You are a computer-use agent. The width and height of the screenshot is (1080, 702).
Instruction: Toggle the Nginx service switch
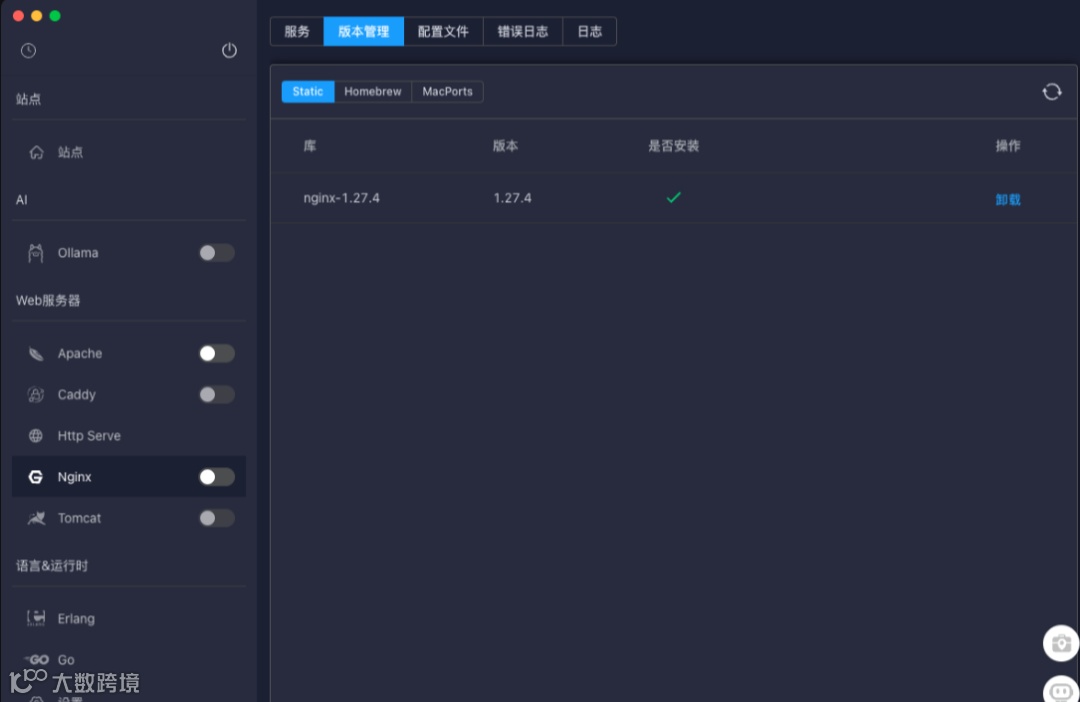(216, 476)
